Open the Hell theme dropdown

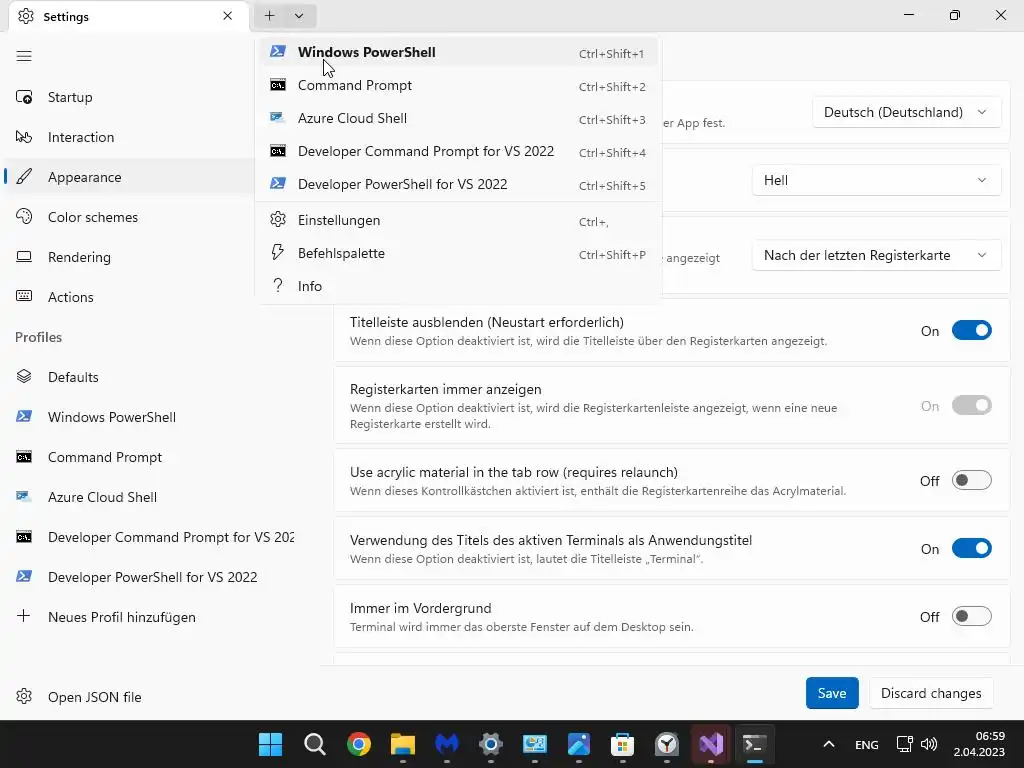click(876, 180)
